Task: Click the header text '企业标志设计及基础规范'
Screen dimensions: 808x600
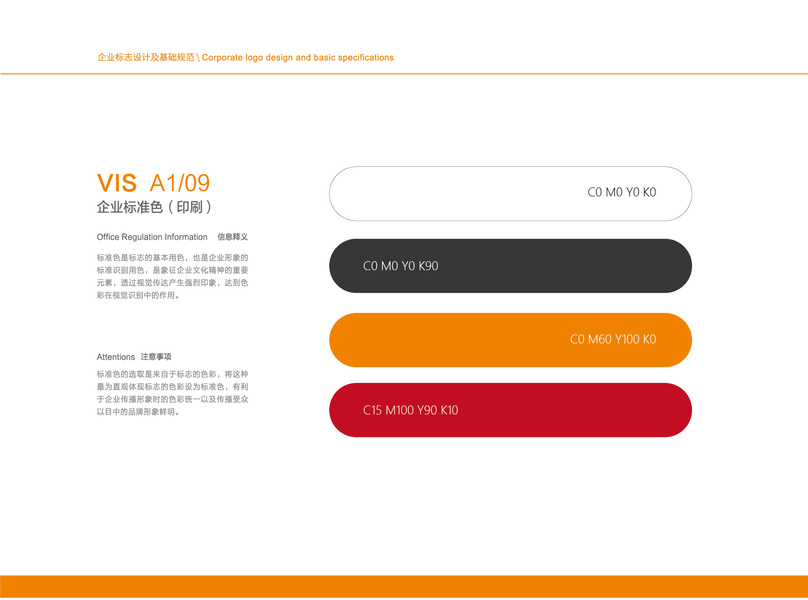Action: click(146, 57)
